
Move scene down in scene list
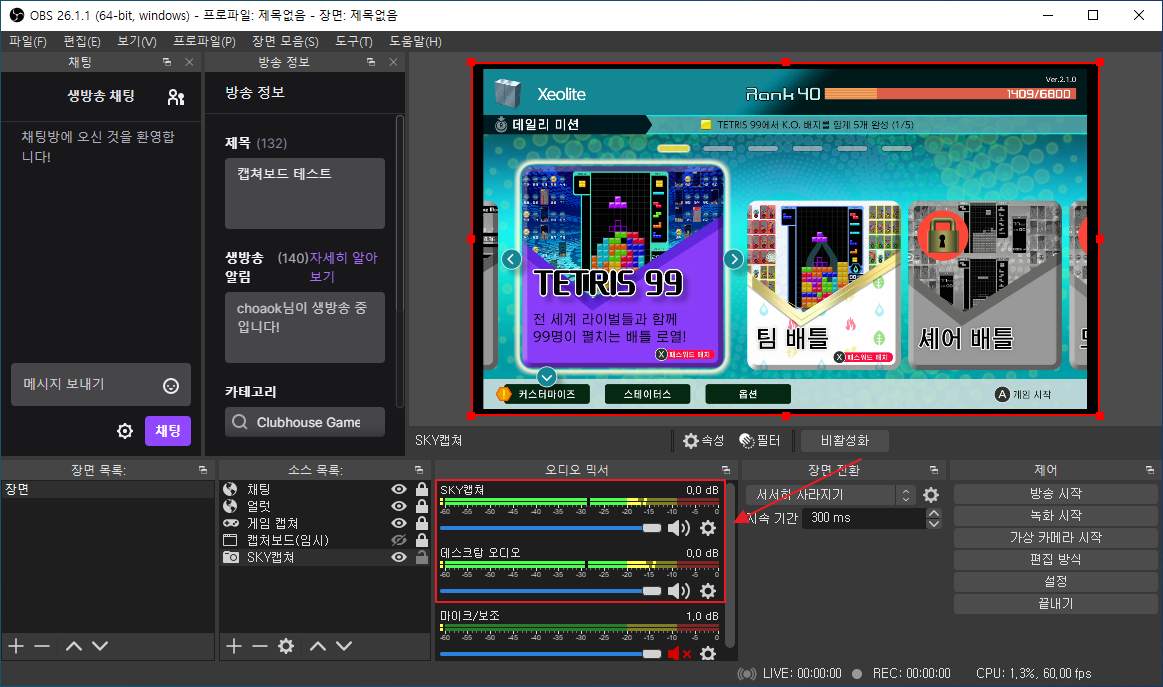point(100,646)
